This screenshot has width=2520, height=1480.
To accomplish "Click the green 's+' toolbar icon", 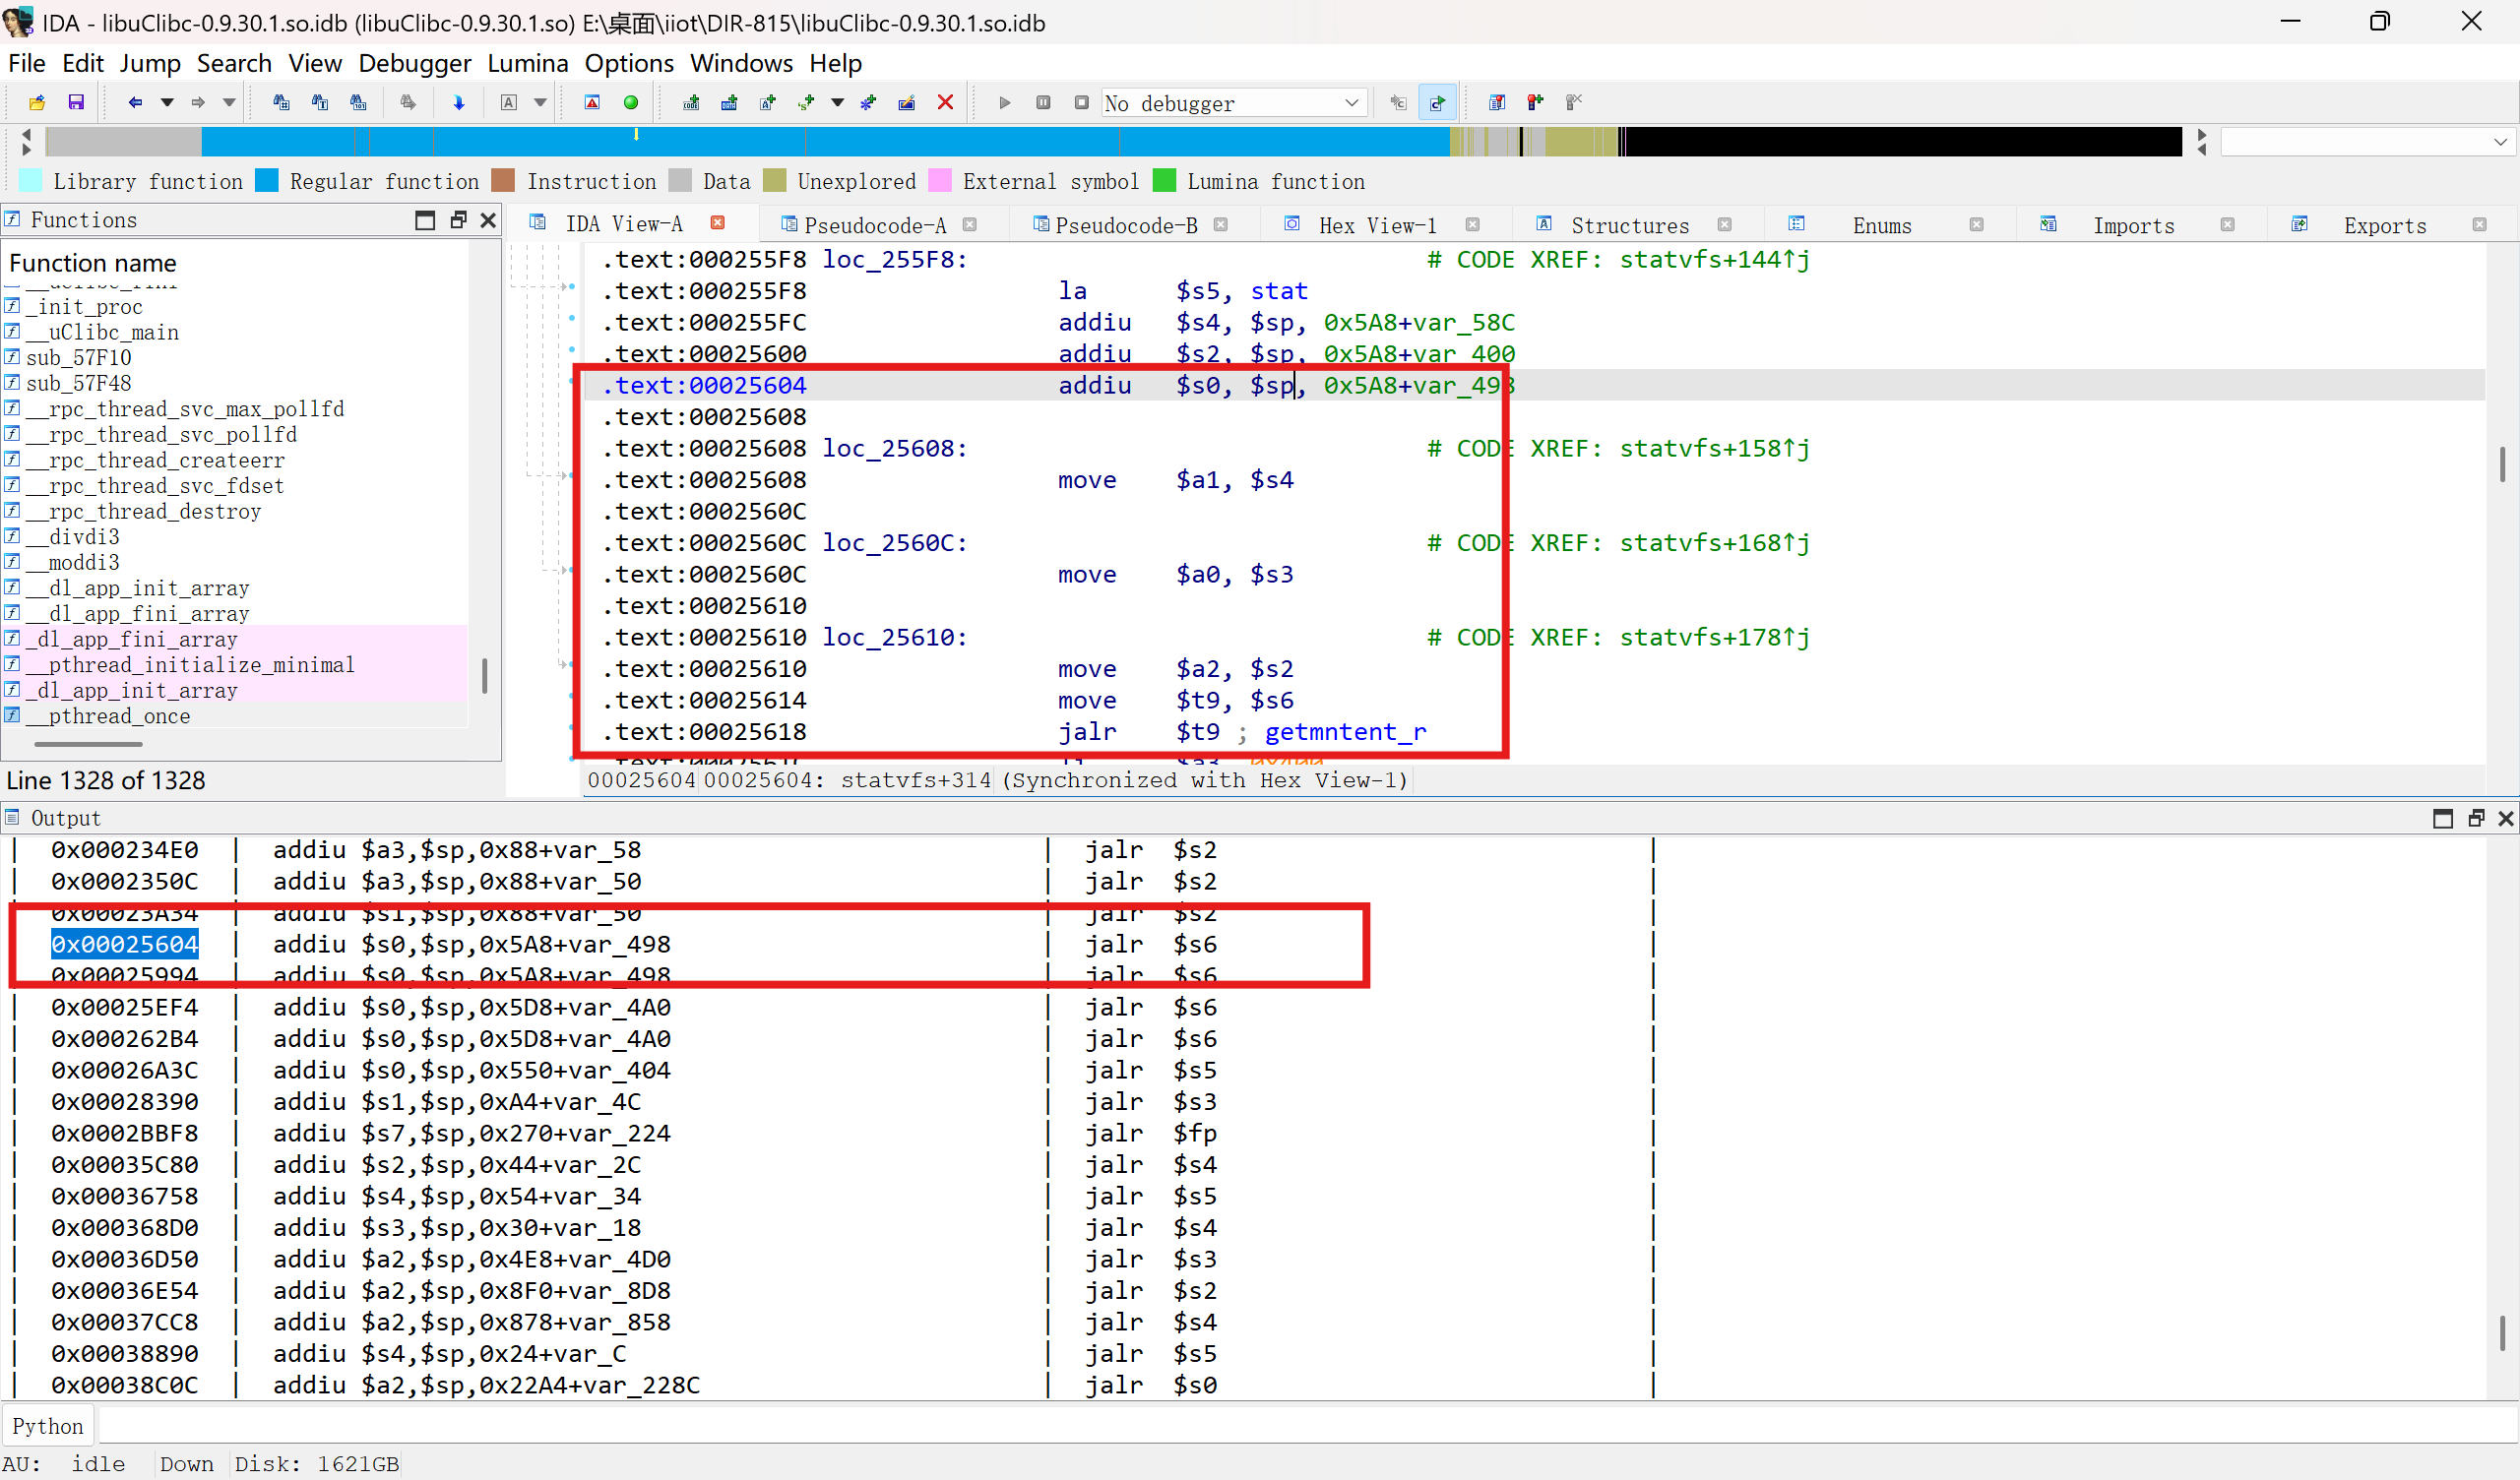I will coord(807,102).
